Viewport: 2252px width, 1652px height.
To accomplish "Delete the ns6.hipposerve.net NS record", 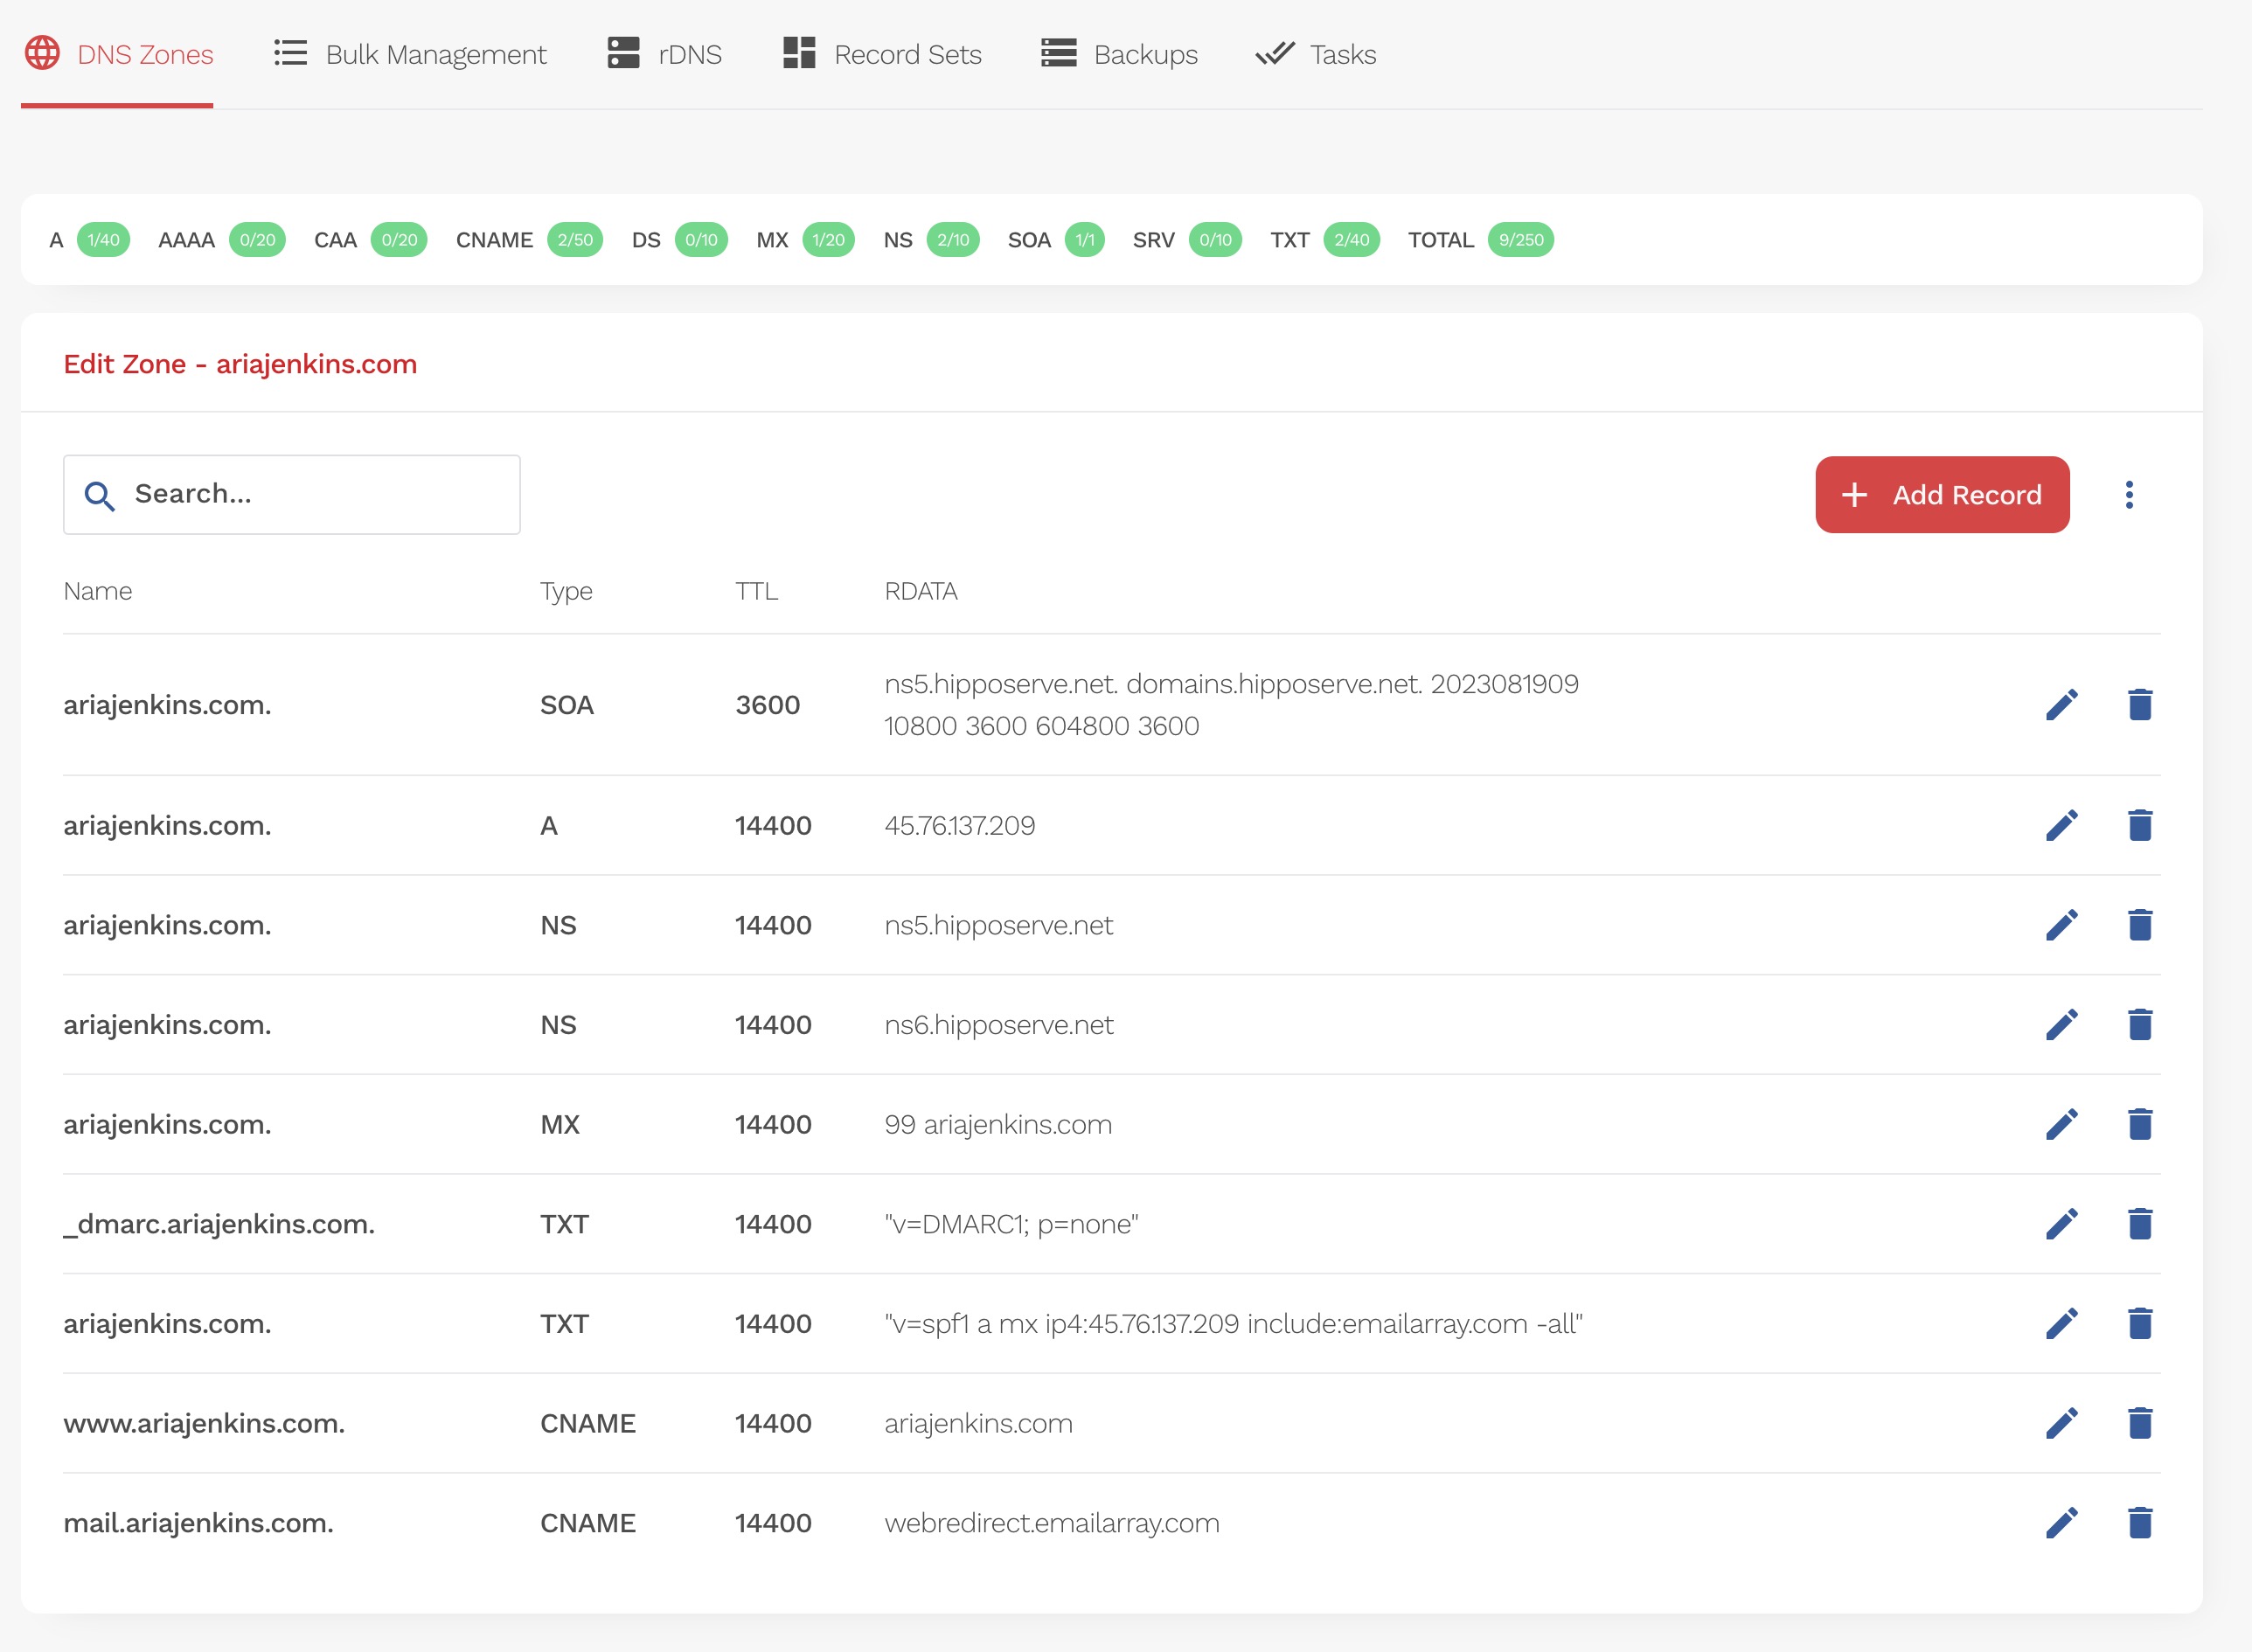I will 2139,1025.
